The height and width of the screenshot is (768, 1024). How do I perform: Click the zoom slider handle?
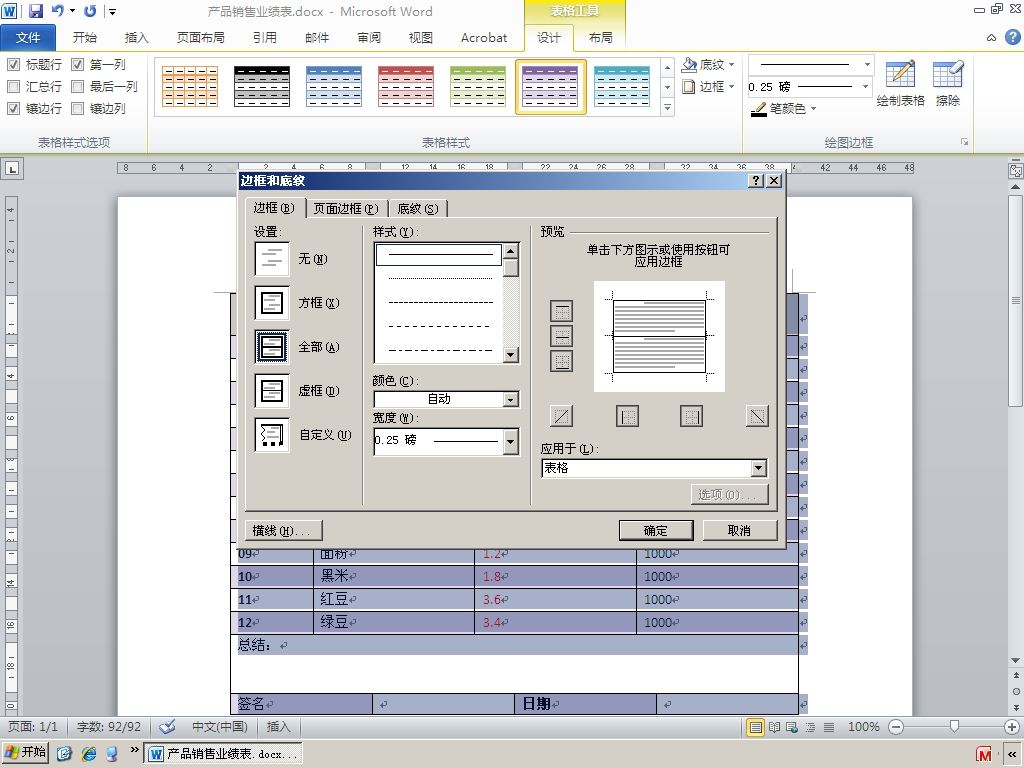coord(954,726)
